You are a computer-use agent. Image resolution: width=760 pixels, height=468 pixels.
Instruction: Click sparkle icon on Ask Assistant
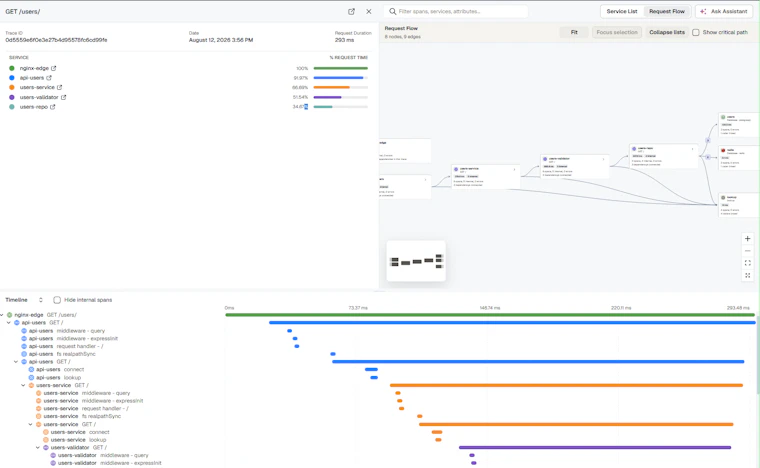pos(703,11)
